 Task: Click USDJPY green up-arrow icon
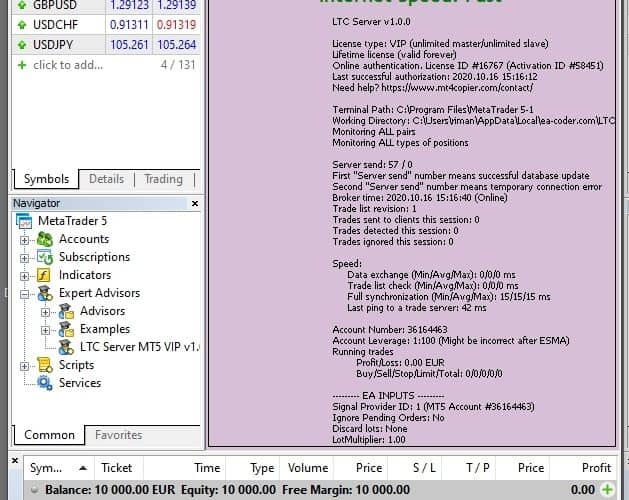point(22,45)
